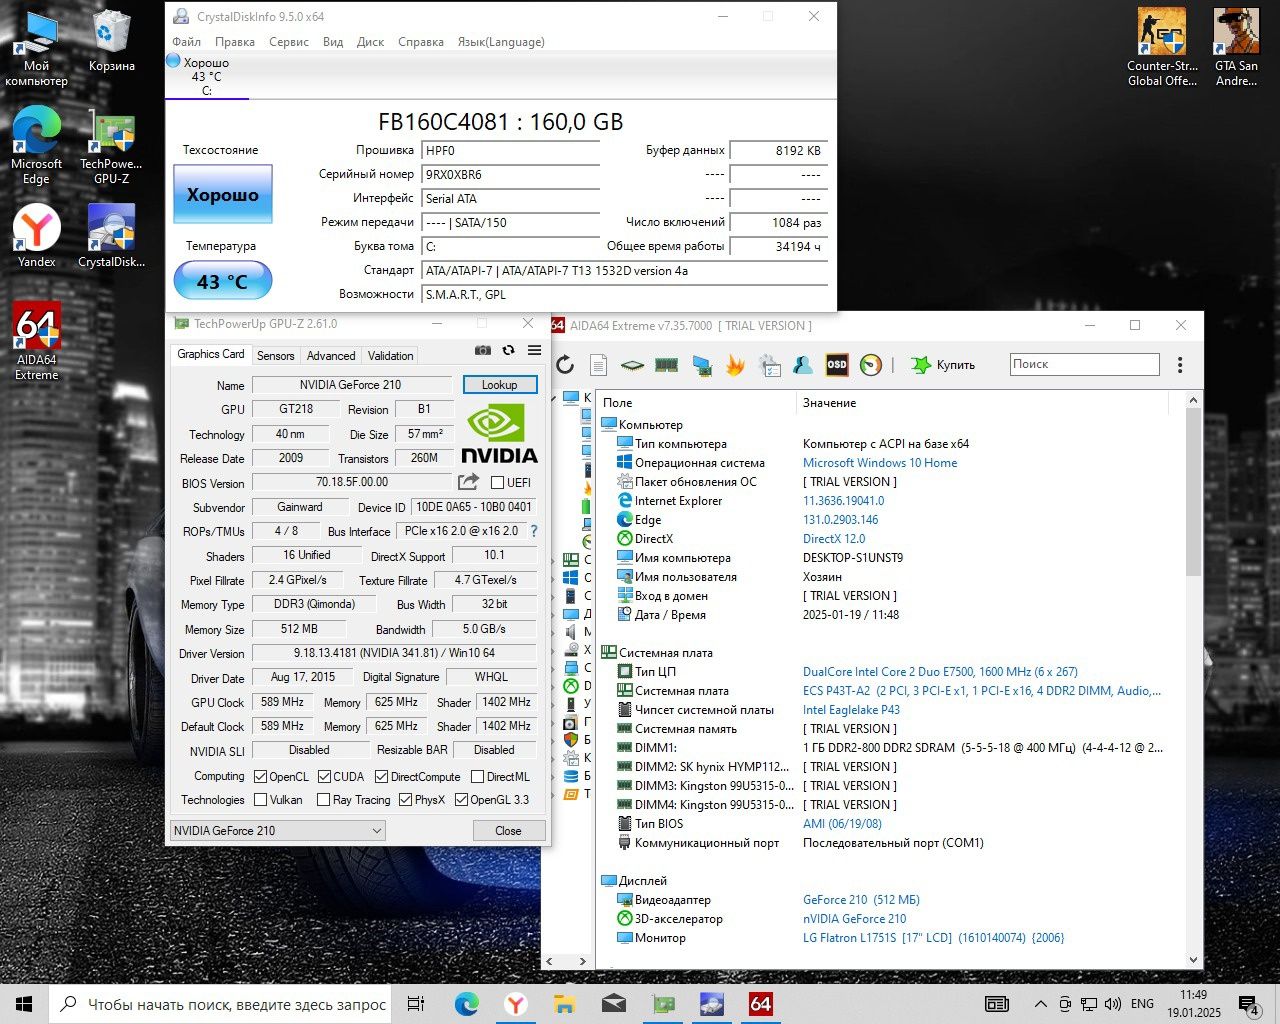1280x1024 pixels.
Task: Open the Microsoft Windows 10 Home link
Action: (x=880, y=463)
